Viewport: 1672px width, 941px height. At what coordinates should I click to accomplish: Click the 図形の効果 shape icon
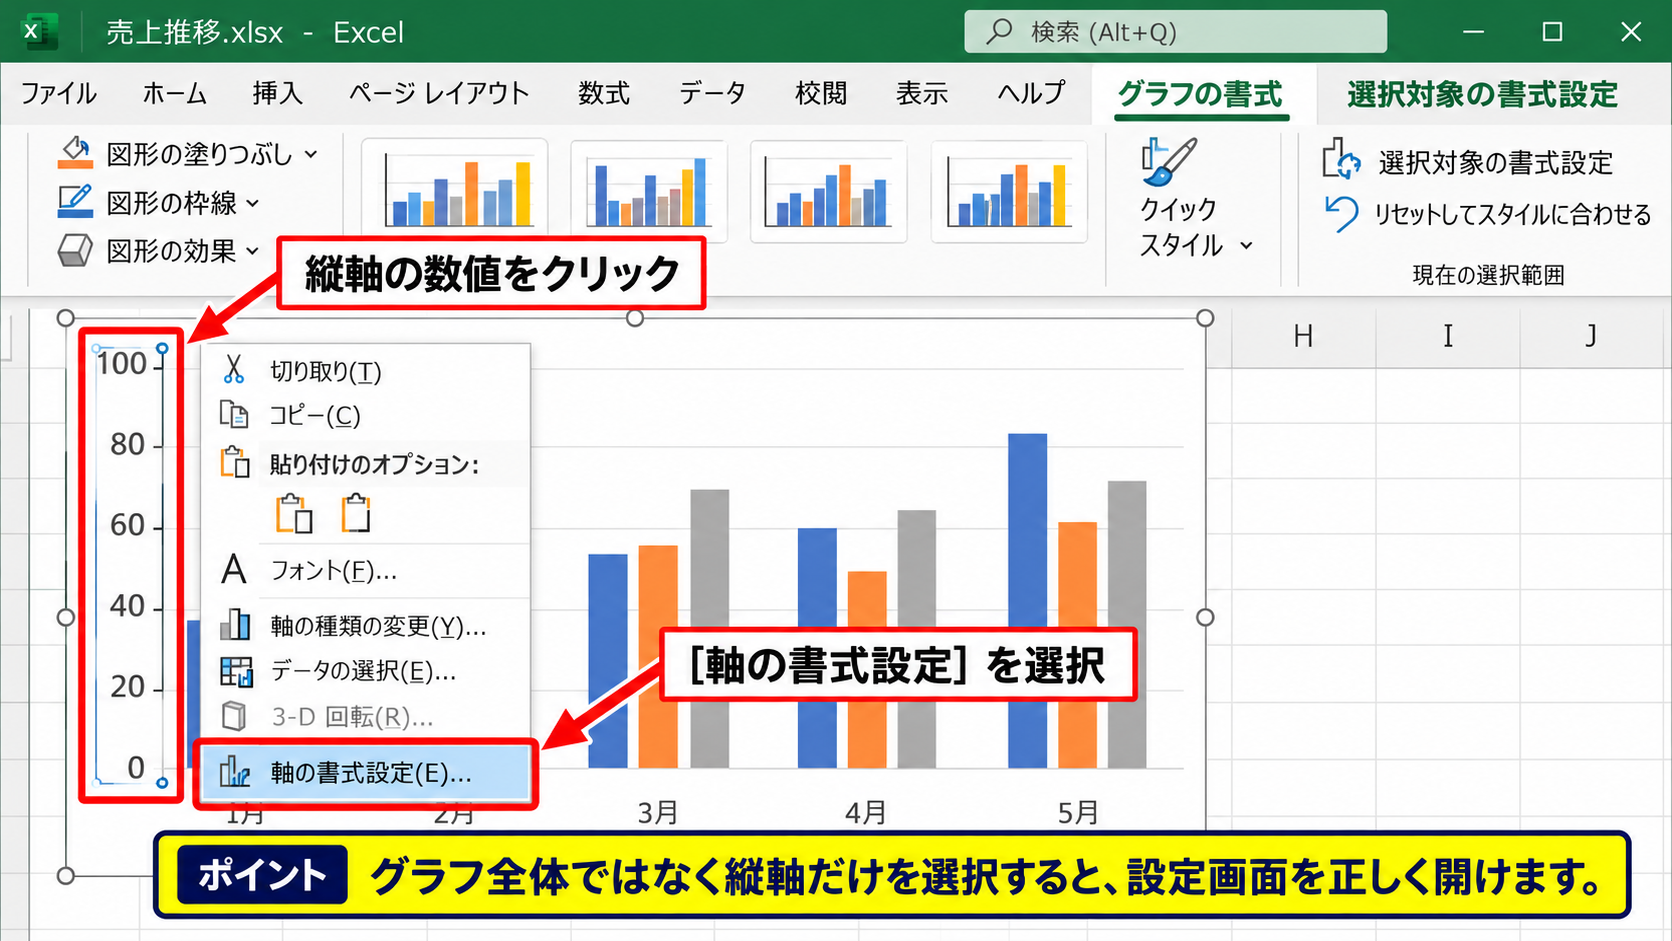(75, 250)
